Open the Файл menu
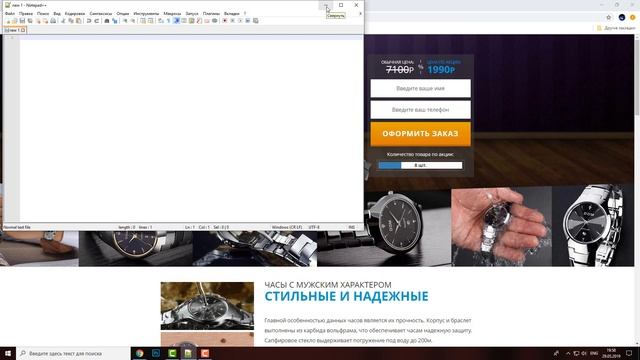Image resolution: width=640 pixels, height=360 pixels. [x=10, y=13]
